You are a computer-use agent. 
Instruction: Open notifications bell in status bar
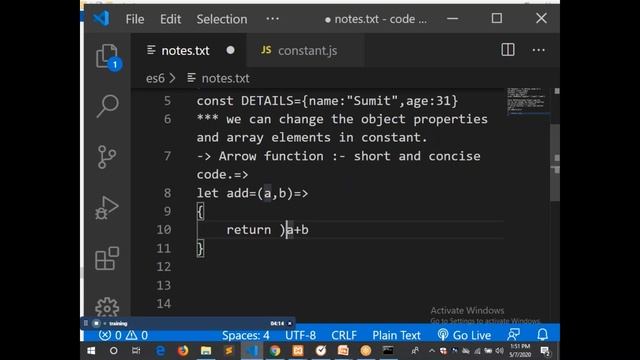coord(542,335)
